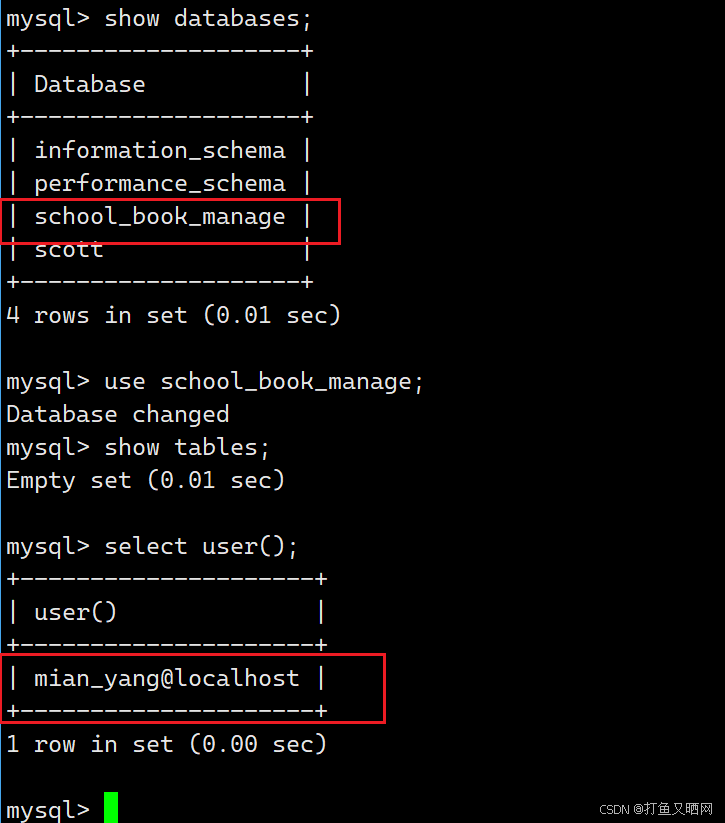Image resolution: width=725 pixels, height=823 pixels.
Task: Click '1 row in set (0.00 sec)' line
Action: point(166,744)
